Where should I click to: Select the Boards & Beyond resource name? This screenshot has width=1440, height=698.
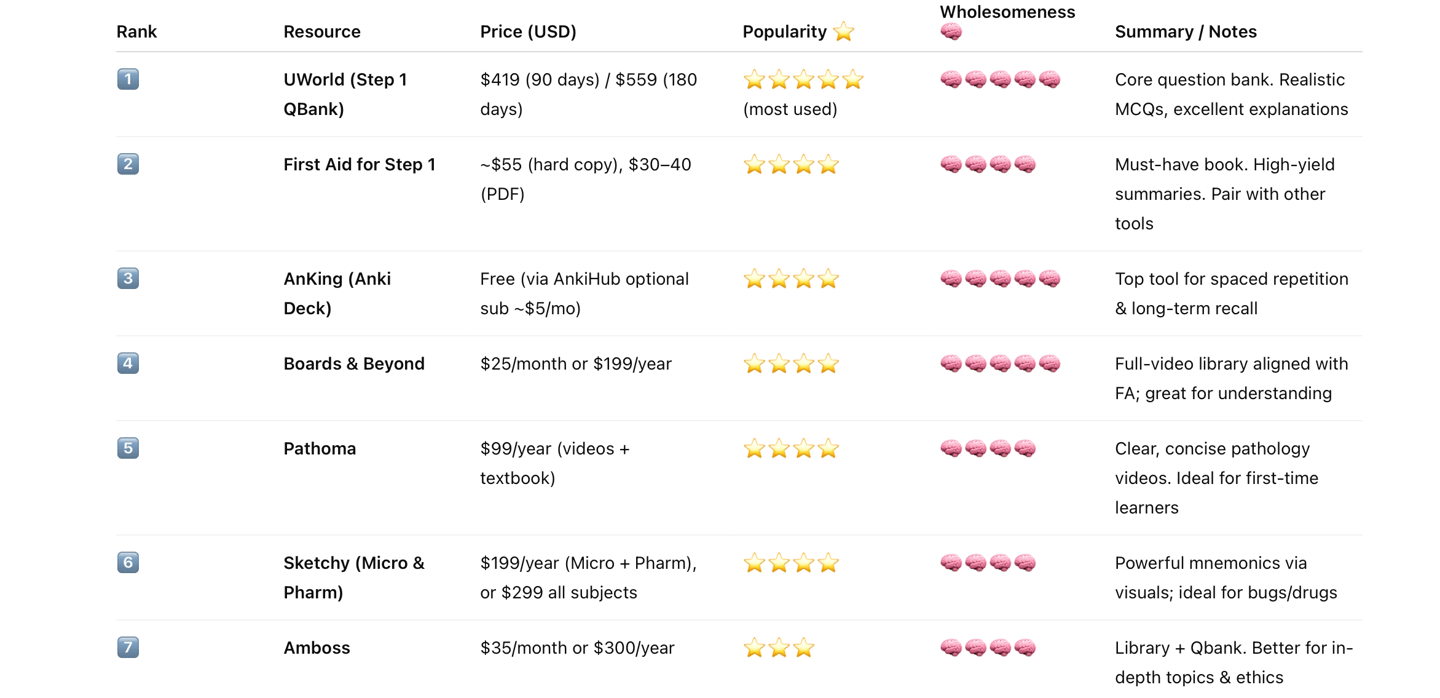pos(354,364)
